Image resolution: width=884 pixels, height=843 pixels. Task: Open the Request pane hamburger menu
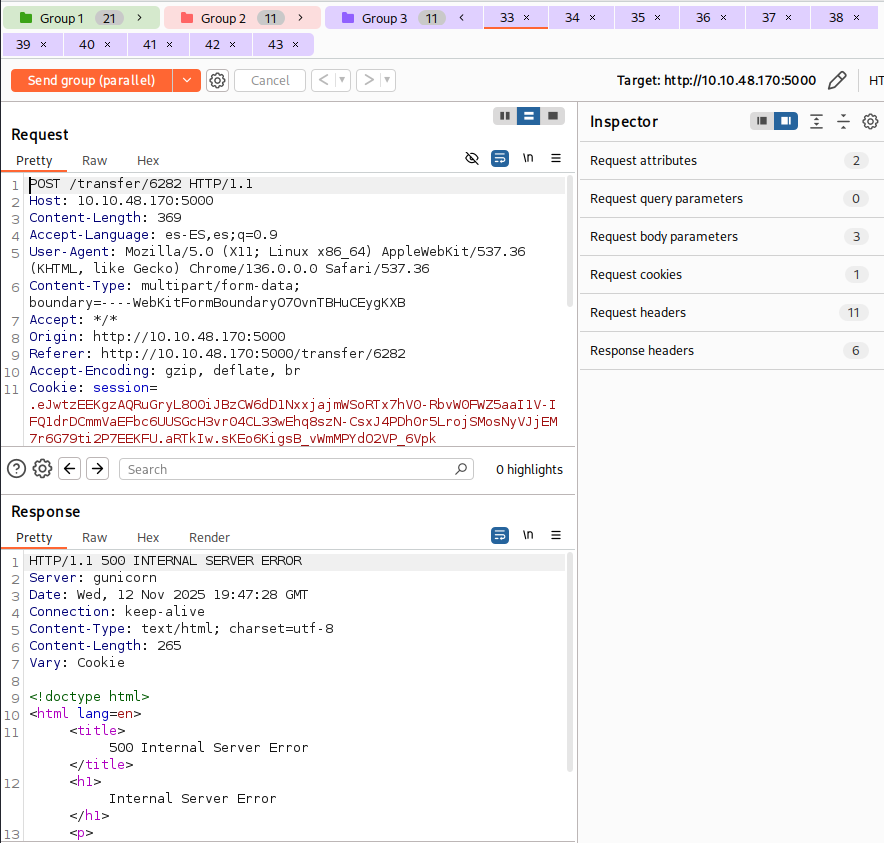click(556, 158)
